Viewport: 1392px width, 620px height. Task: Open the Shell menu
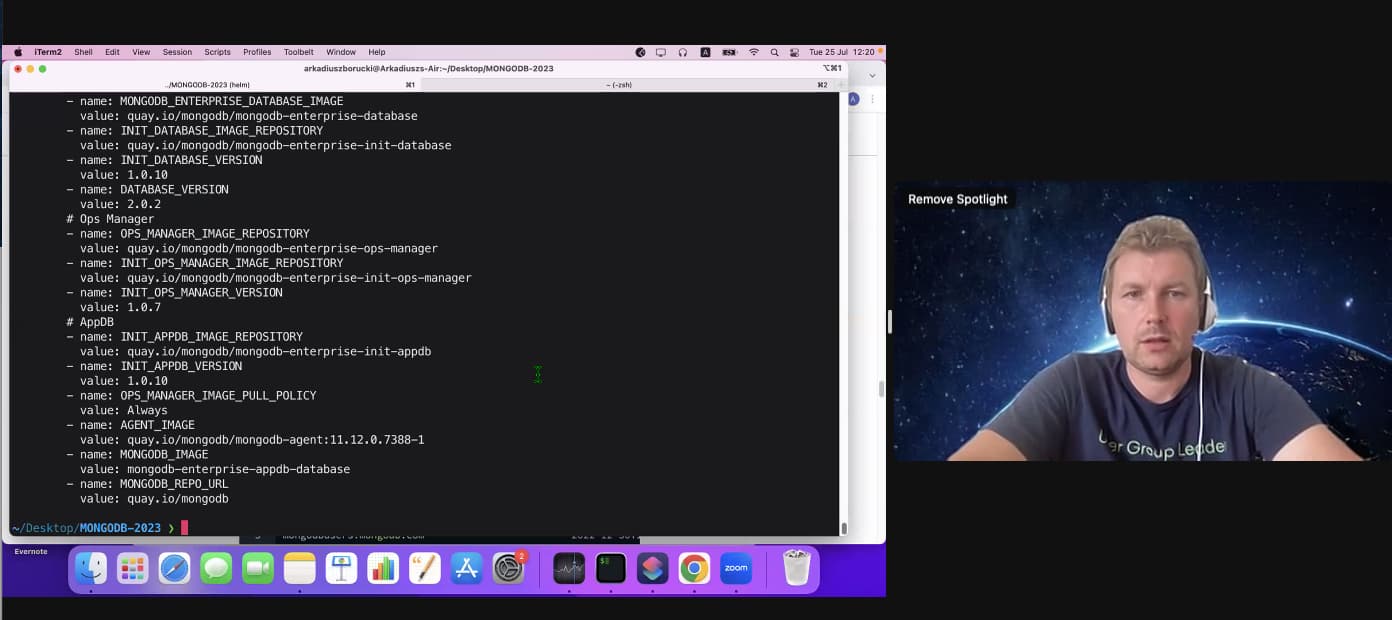[83, 52]
